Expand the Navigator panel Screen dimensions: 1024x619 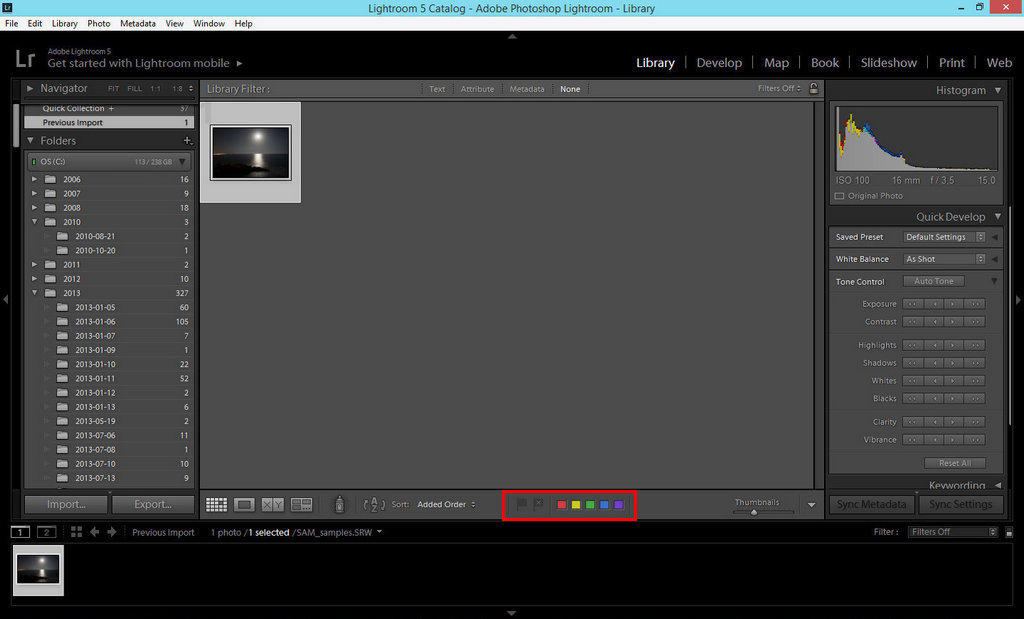(31, 89)
